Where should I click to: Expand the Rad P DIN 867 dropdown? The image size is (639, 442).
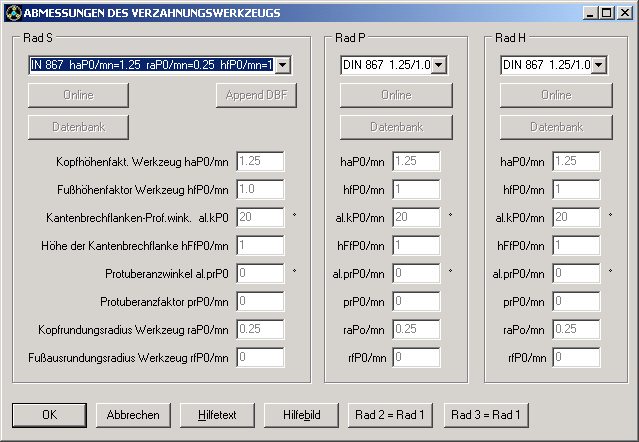click(438, 65)
